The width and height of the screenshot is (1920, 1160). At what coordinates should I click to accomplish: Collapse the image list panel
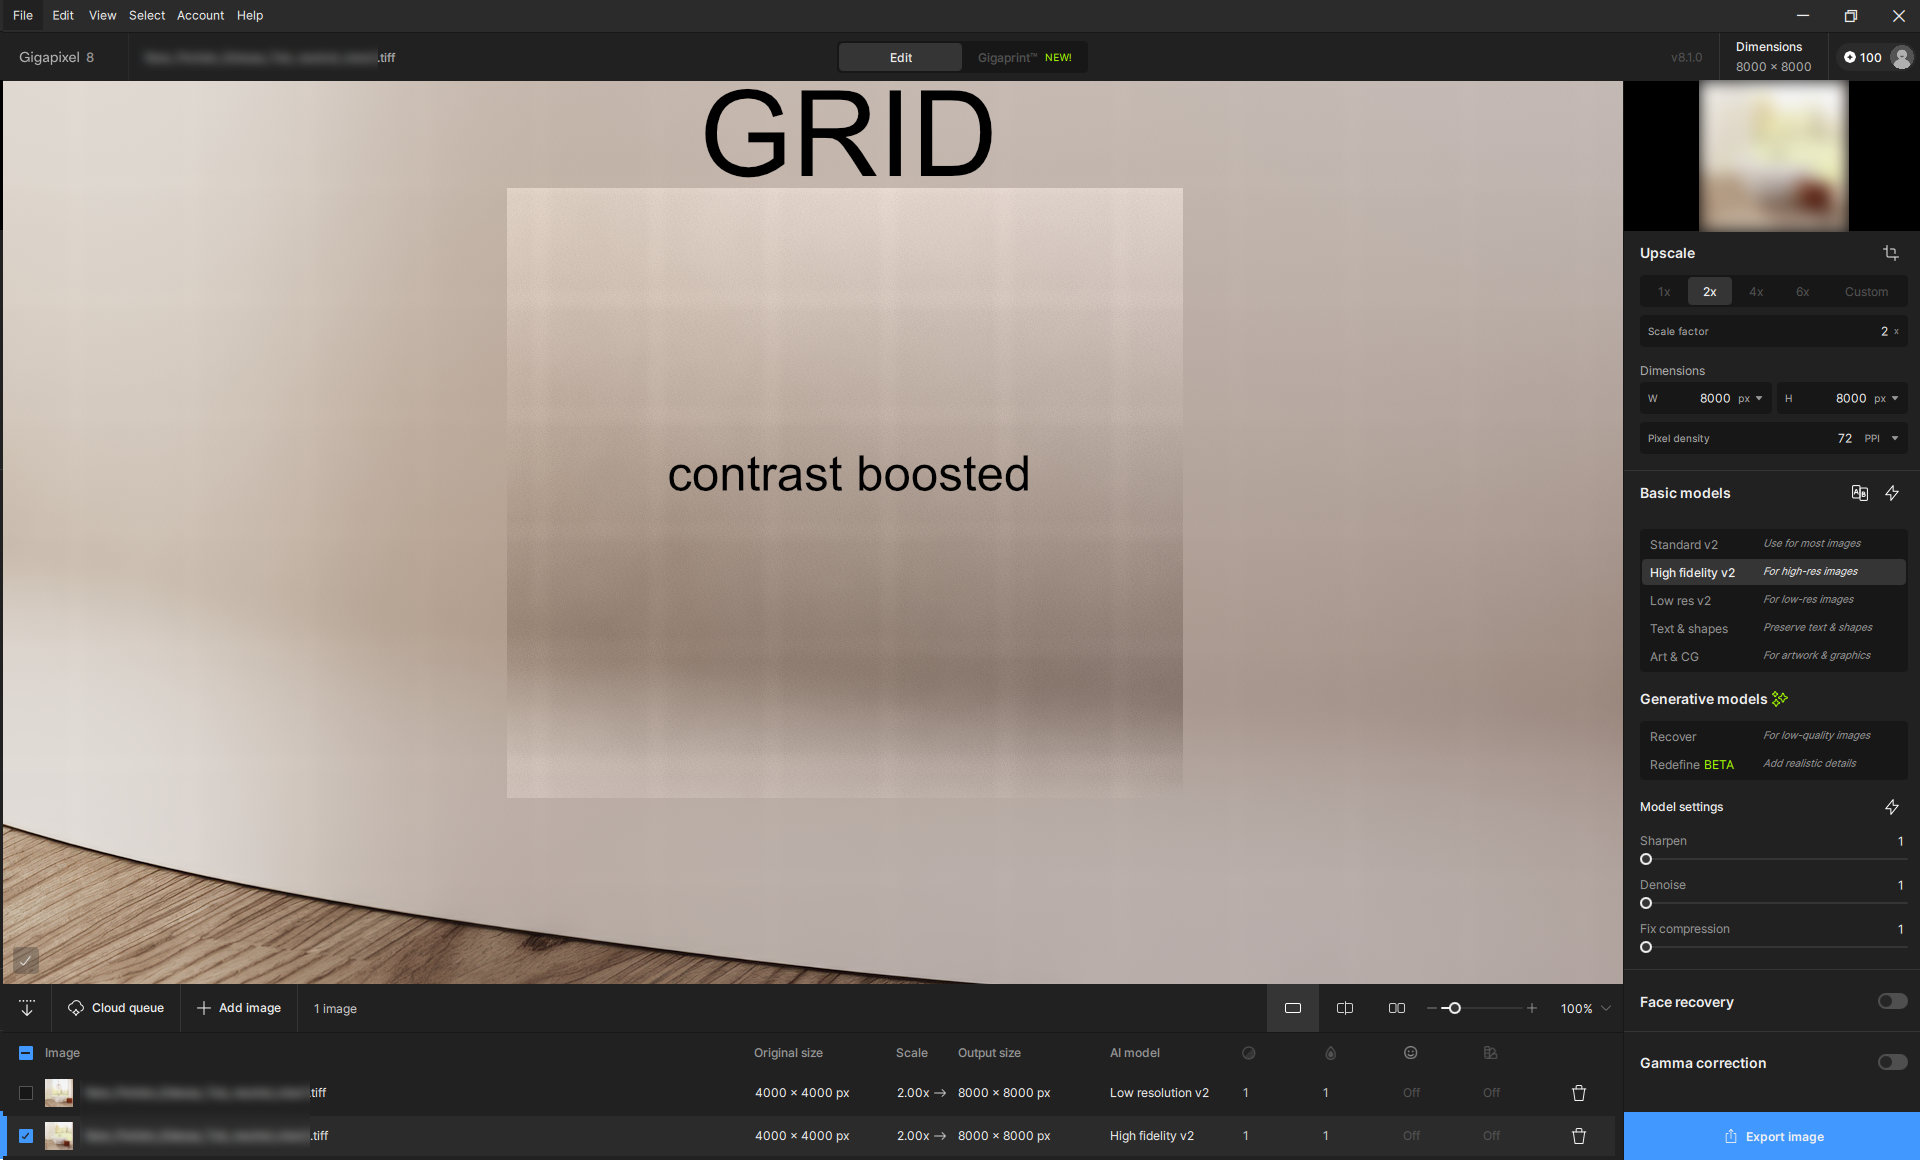click(27, 1008)
